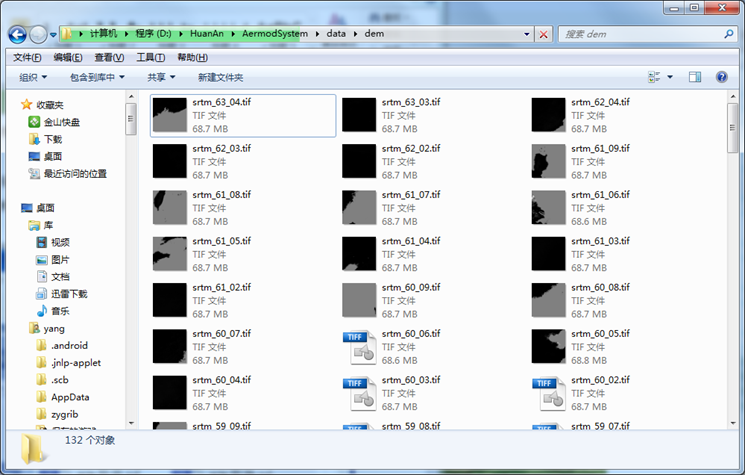Click the Back navigation arrow button

coord(17,34)
